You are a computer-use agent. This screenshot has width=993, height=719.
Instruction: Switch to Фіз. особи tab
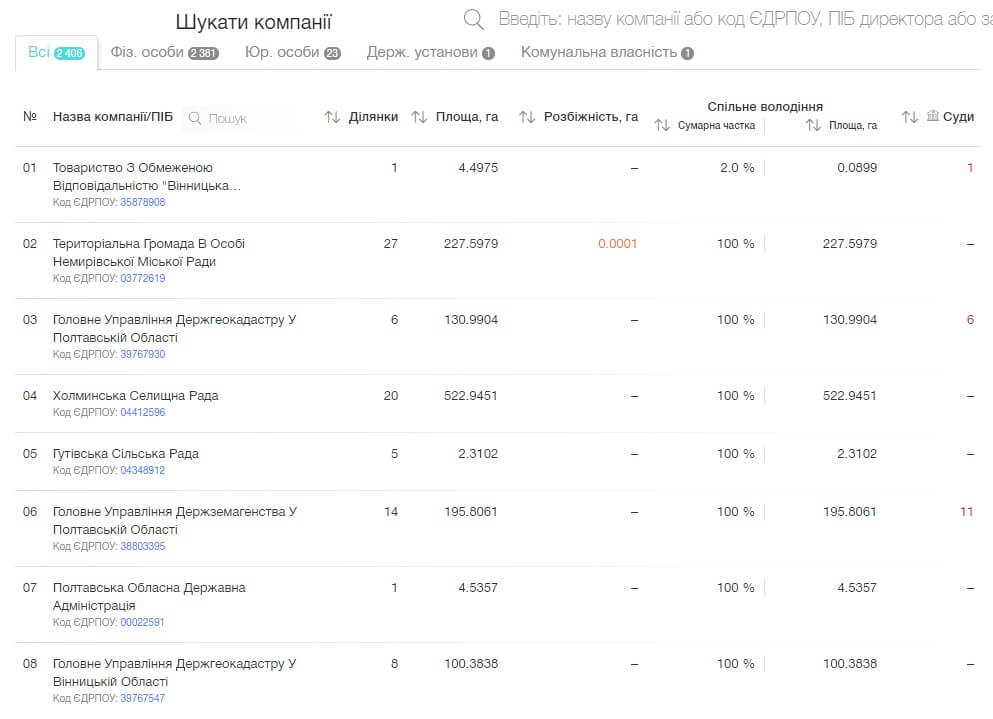pyautogui.click(x=164, y=53)
